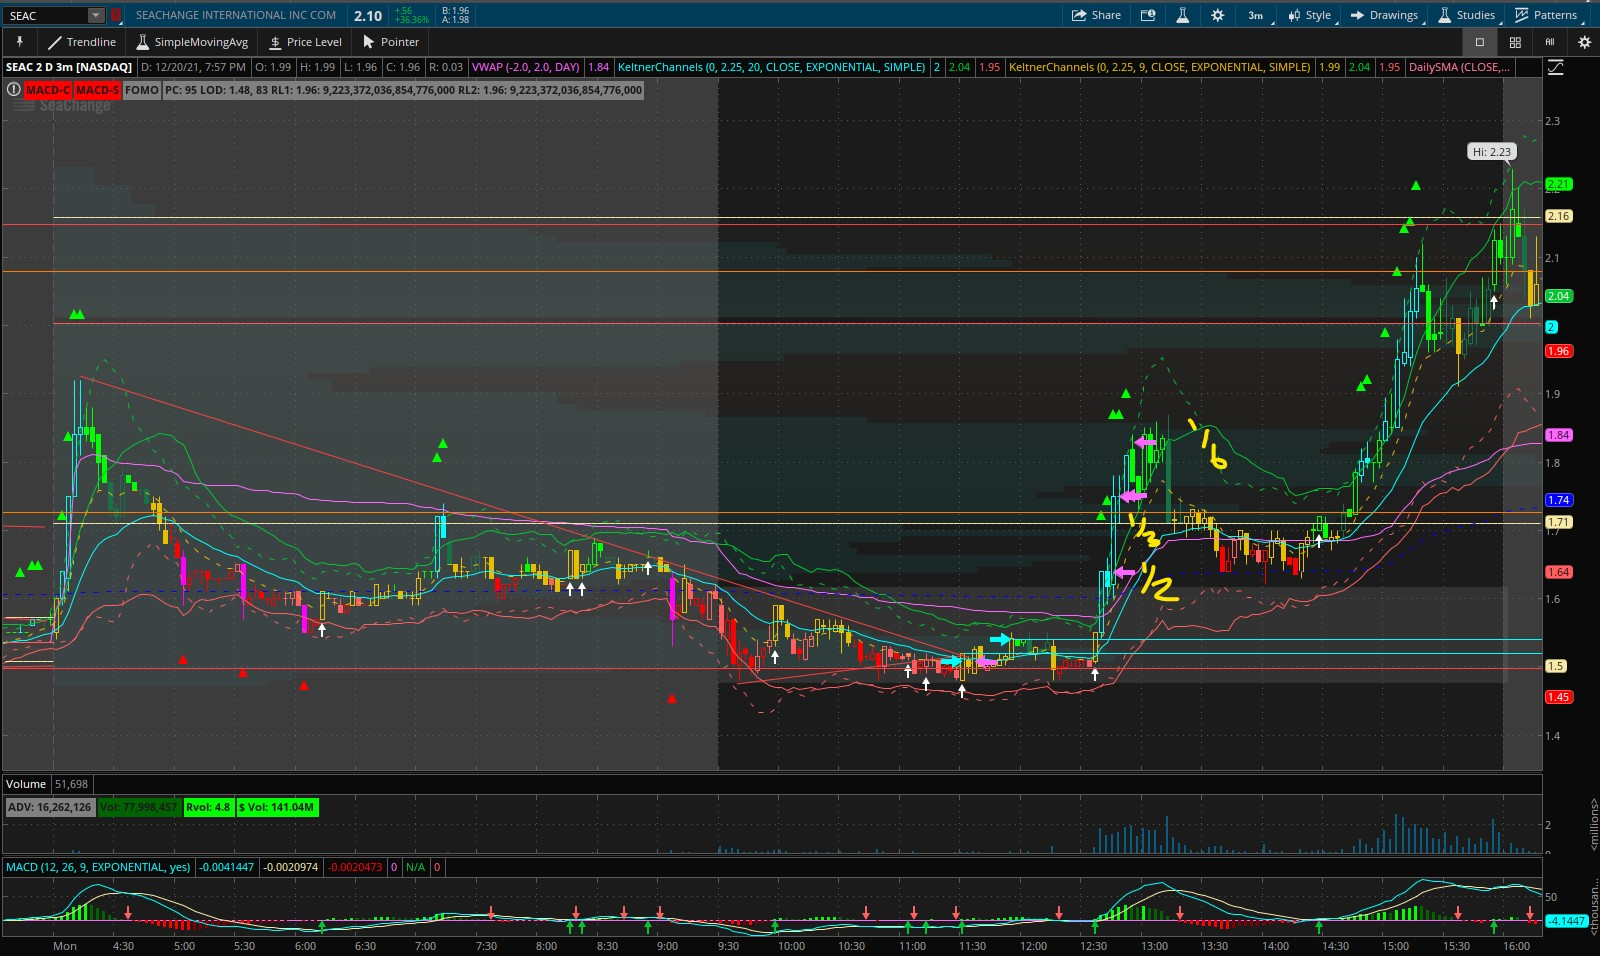Click the SEAC symbol input field
Image resolution: width=1600 pixels, height=956 pixels.
(45, 15)
